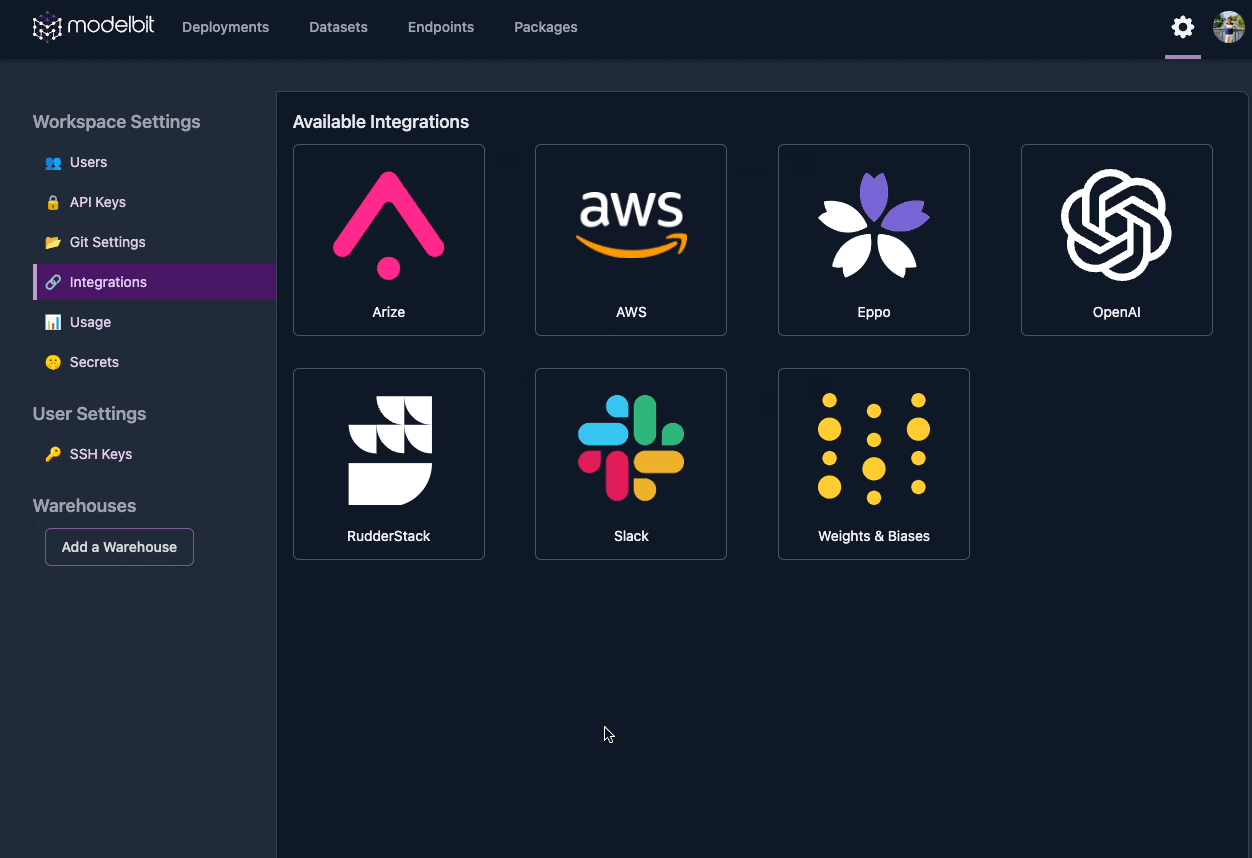Click the Warehouses heading
Image resolution: width=1252 pixels, height=858 pixels.
click(x=84, y=506)
